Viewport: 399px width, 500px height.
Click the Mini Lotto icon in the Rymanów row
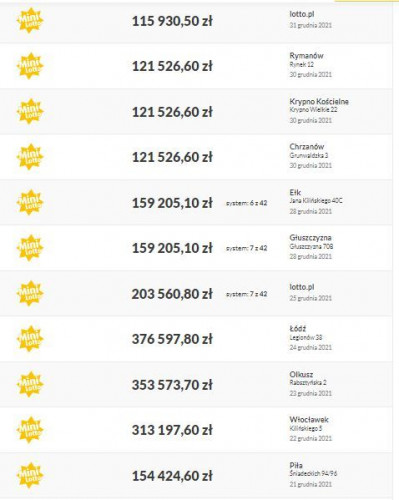pos(30,66)
